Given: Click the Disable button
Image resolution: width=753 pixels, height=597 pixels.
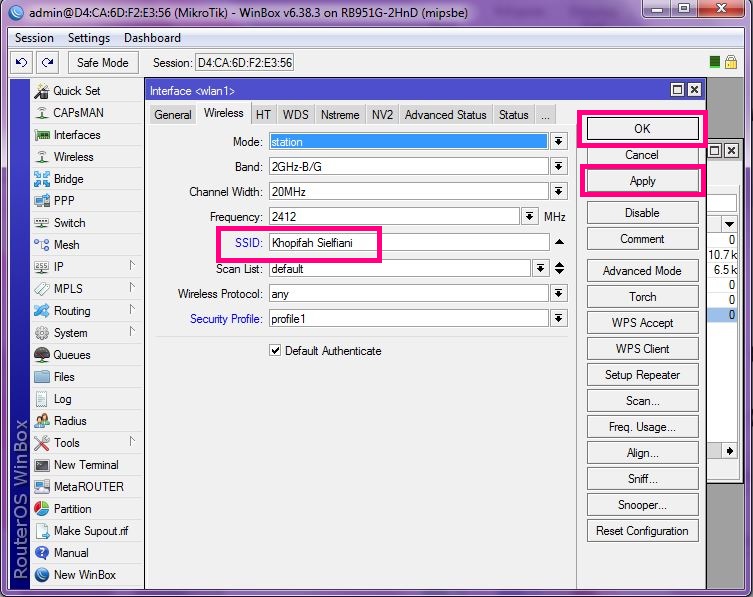Looking at the screenshot, I should [643, 213].
